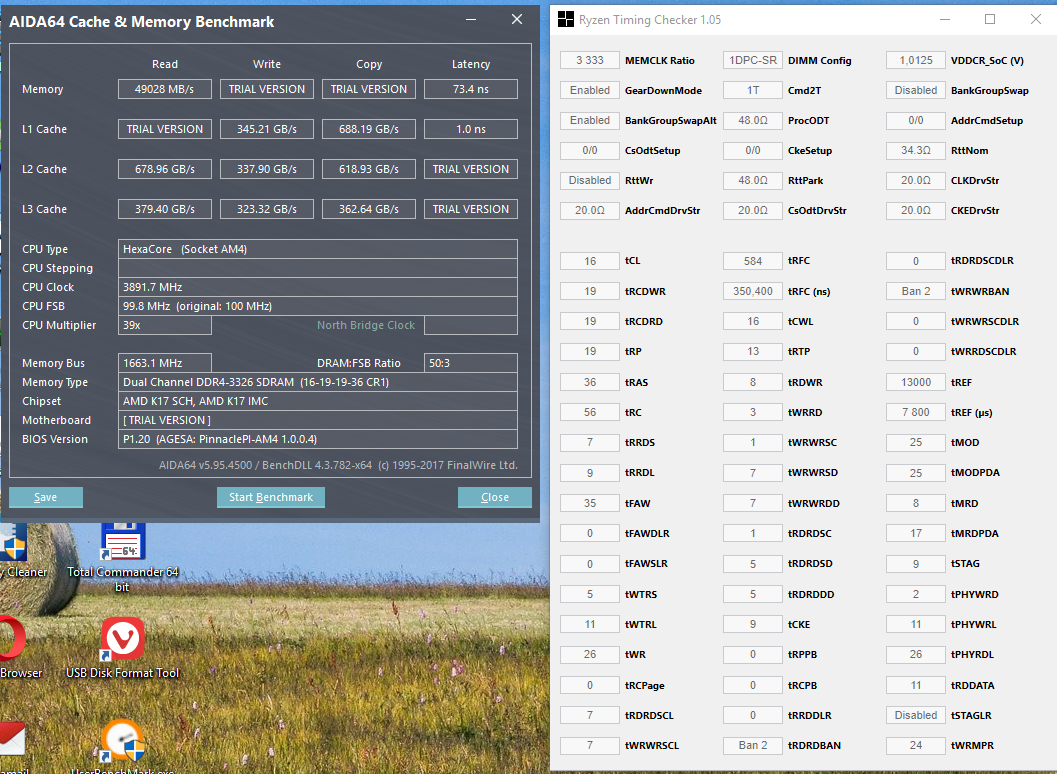Click the Cmd2T 1T value
Image resolution: width=1057 pixels, height=774 pixels.
753,90
